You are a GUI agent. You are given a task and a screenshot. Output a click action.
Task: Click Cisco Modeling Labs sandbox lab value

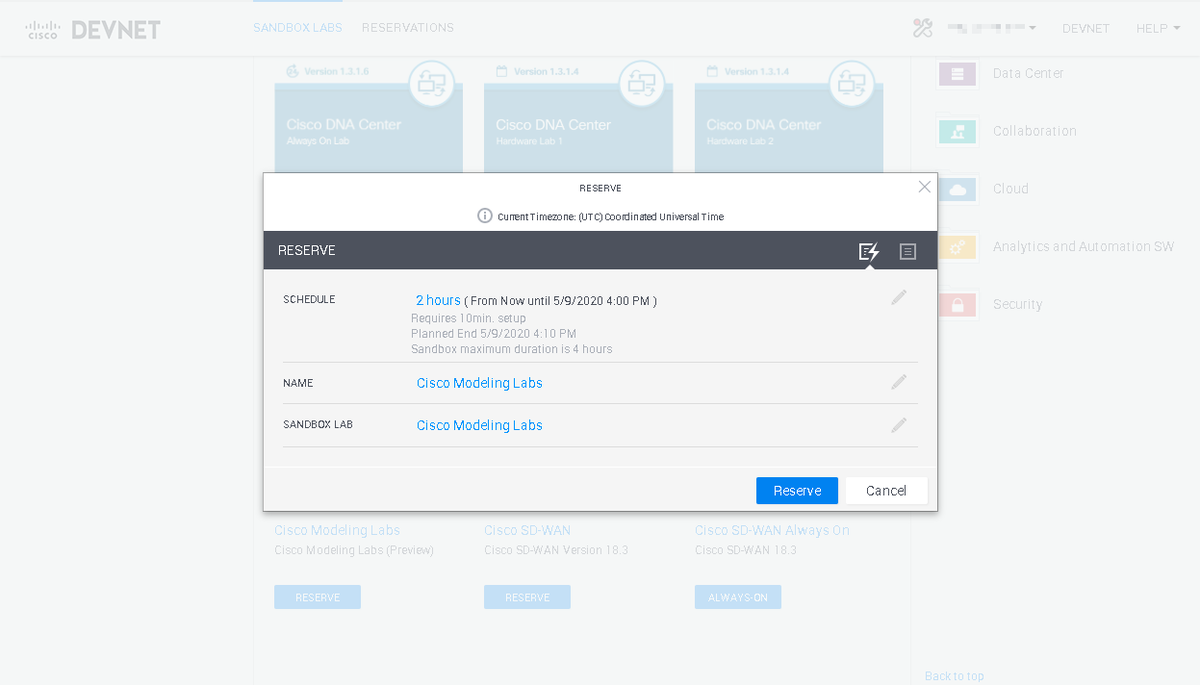479,425
